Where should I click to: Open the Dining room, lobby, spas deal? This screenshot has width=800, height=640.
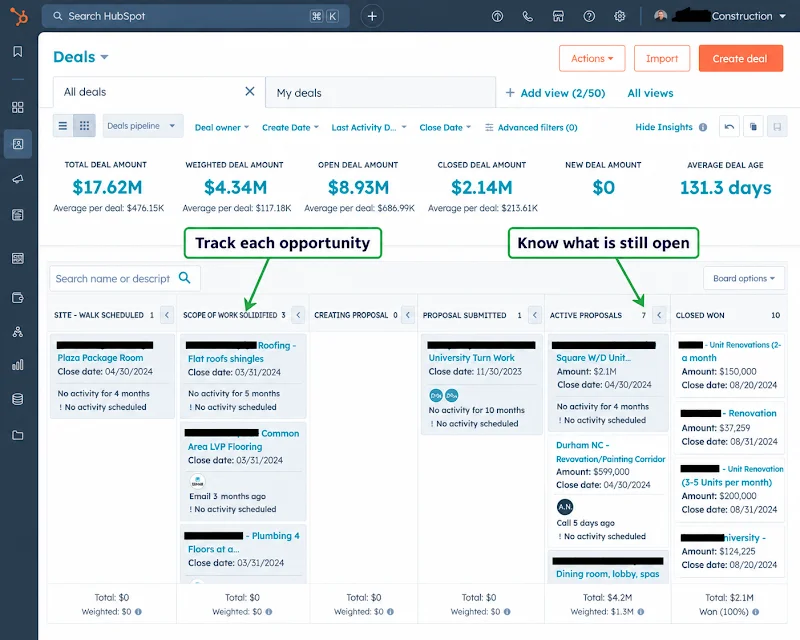coord(607,574)
